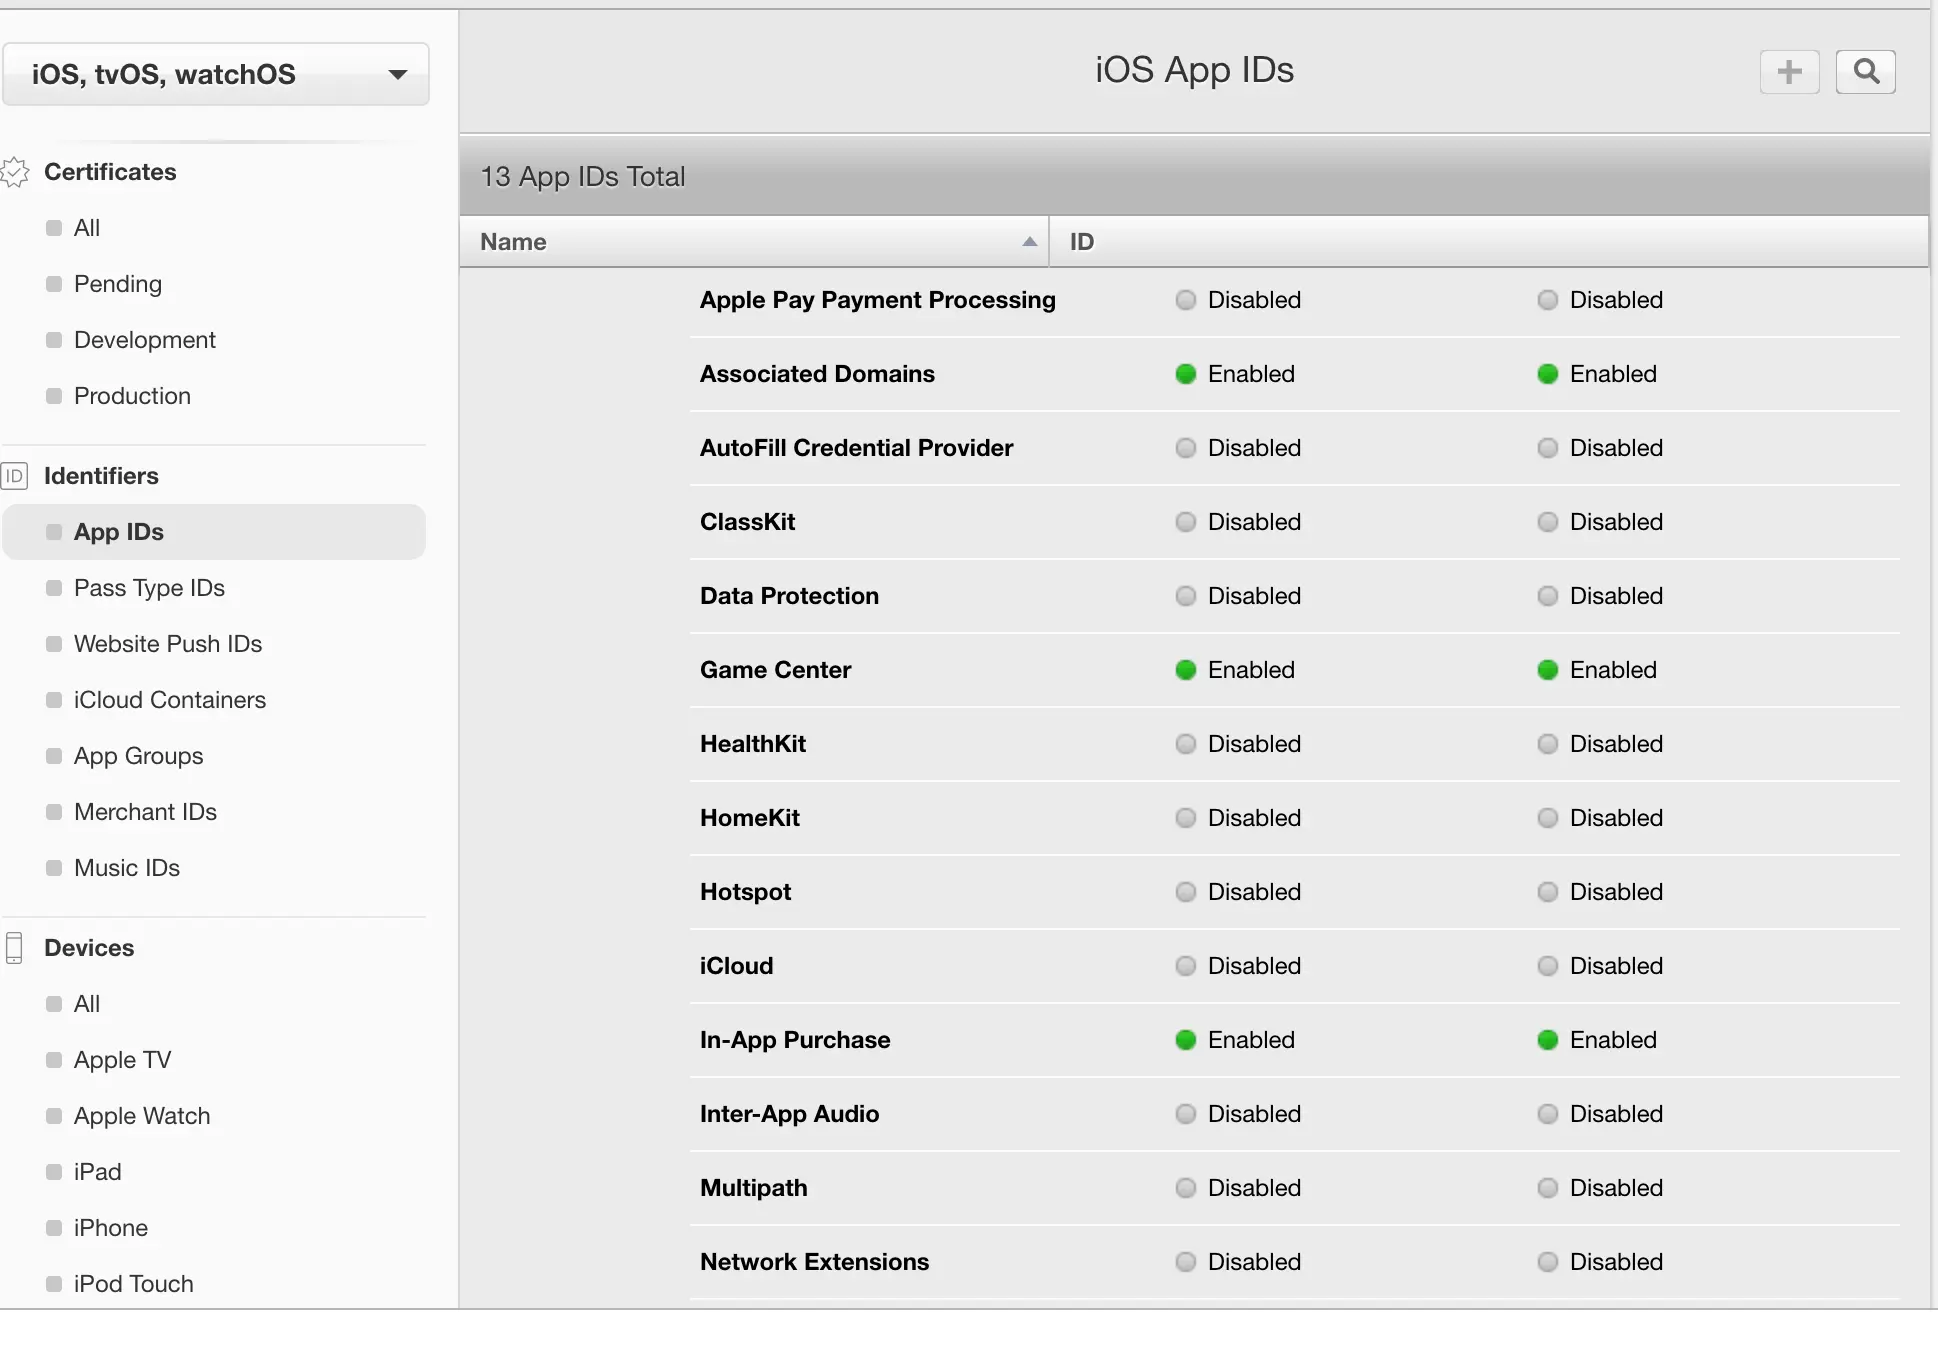Open the iOS, tvOS, watchOS platform dropdown
Viewport: 1938px width, 1354px height.
(x=216, y=74)
